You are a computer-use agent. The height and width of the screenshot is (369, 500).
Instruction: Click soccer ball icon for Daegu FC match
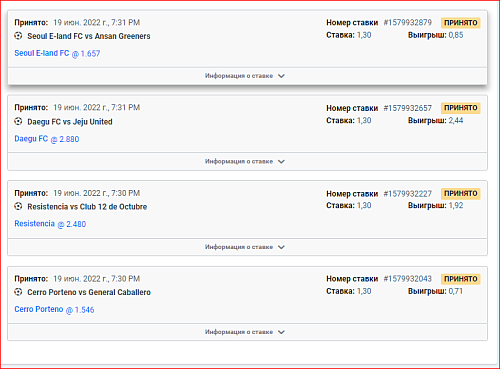[x=18, y=121]
